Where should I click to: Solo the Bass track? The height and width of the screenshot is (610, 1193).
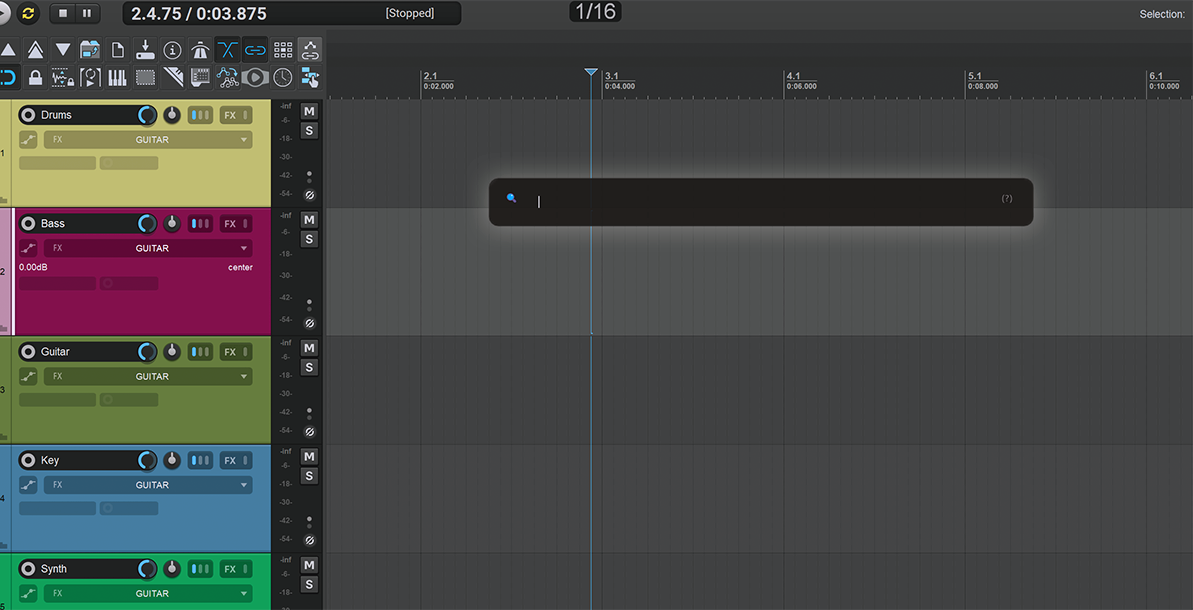coord(309,240)
